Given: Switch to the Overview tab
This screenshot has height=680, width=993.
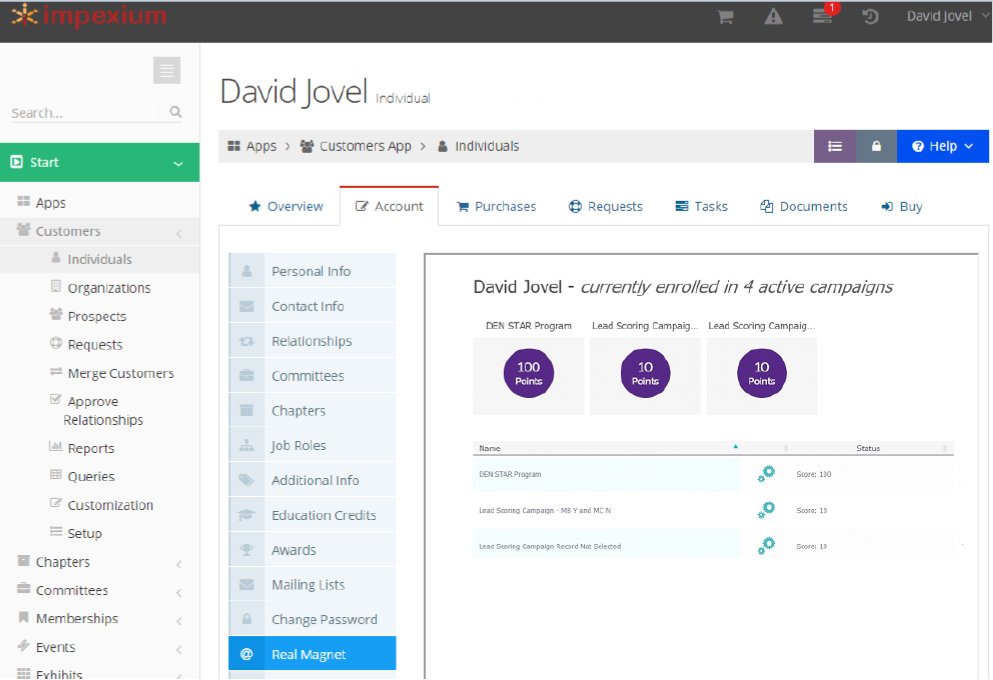Looking at the screenshot, I should (286, 206).
